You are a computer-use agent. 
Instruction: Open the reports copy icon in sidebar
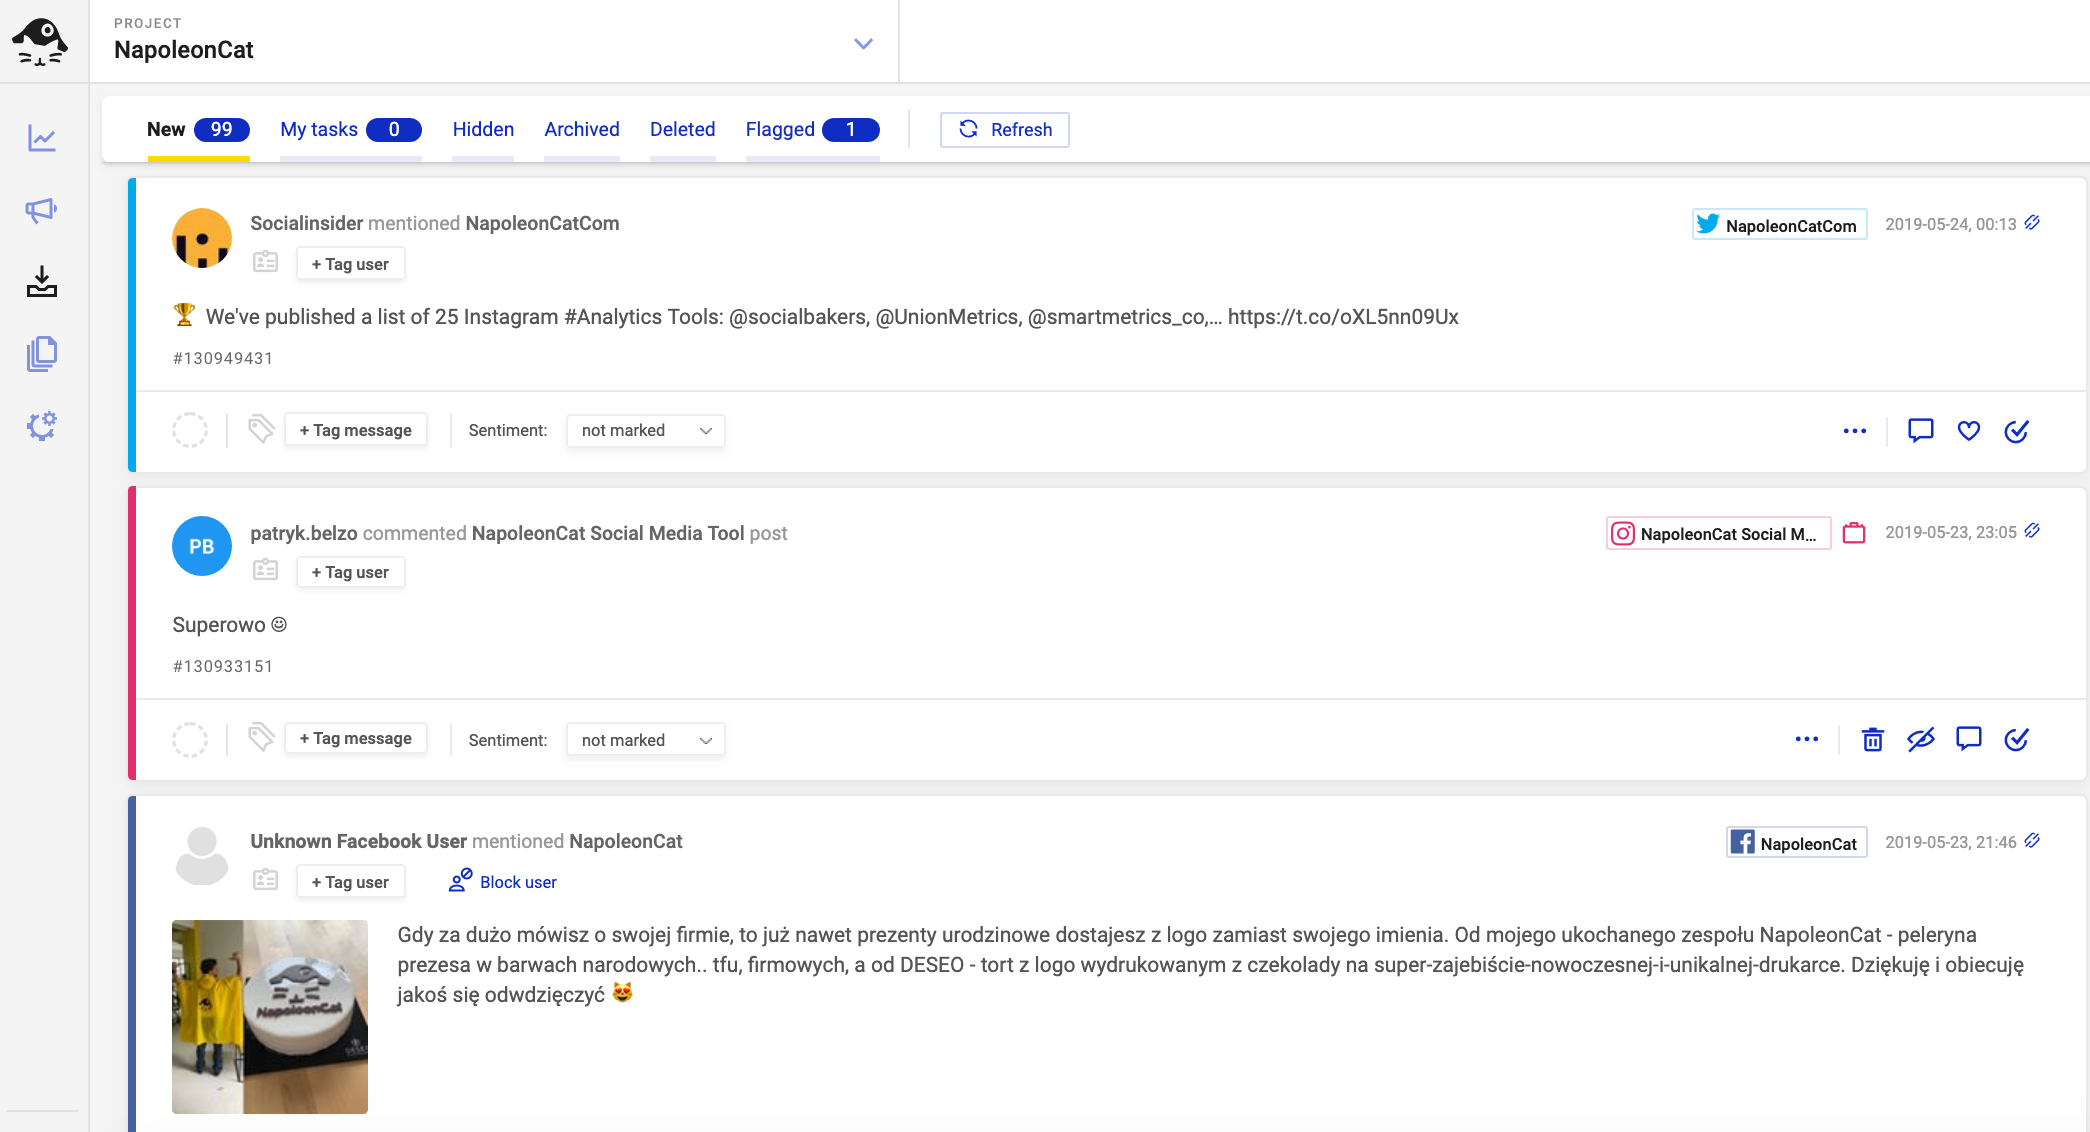tap(42, 354)
